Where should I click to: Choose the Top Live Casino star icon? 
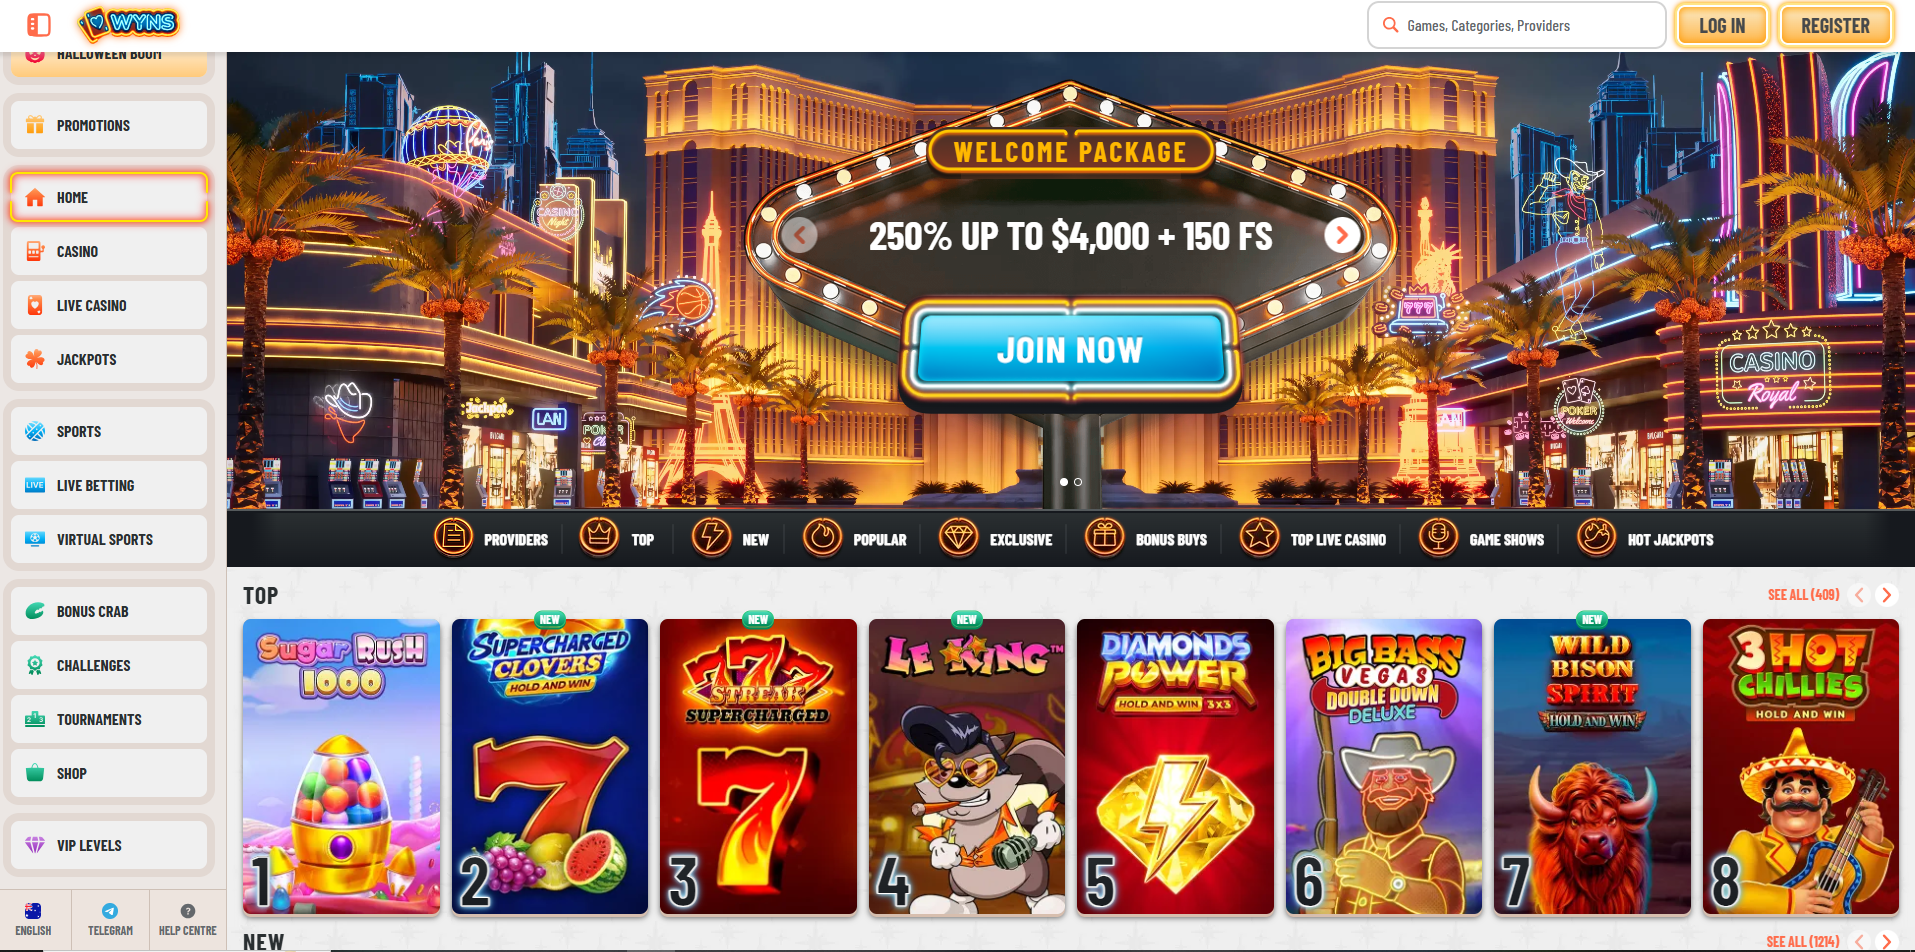click(1259, 538)
